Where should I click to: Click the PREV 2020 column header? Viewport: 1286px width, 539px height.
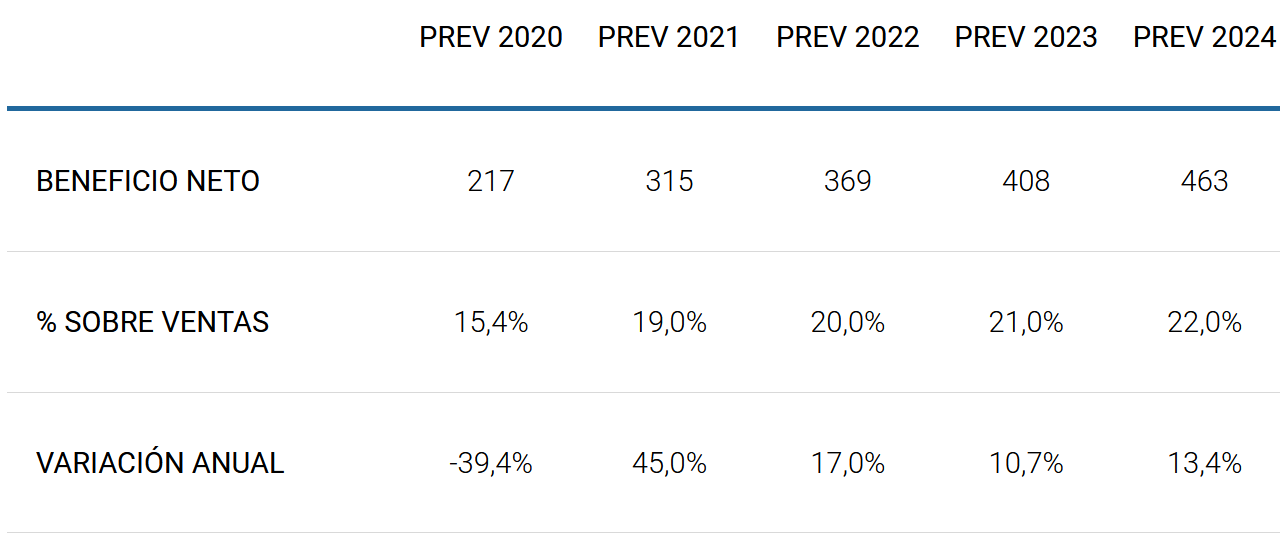tap(491, 38)
